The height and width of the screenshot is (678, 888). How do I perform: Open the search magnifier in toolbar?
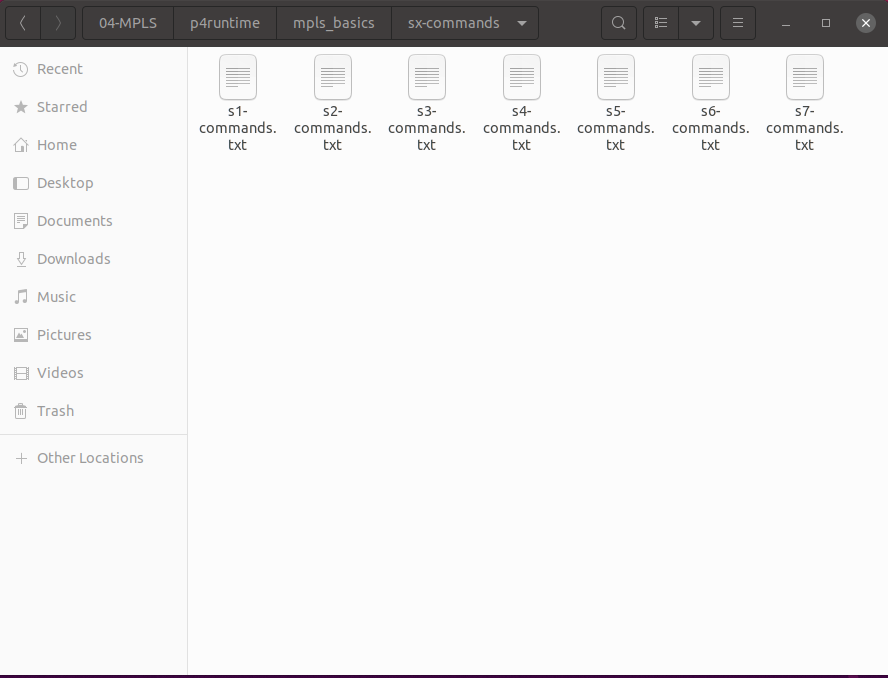[x=619, y=23]
